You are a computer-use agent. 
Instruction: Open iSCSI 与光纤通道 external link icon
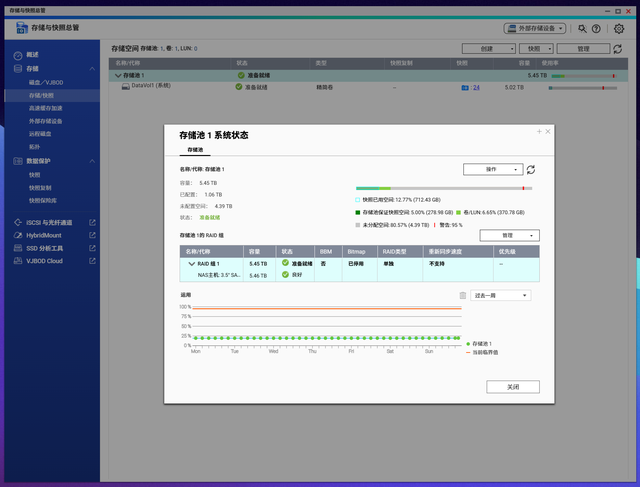pos(92,222)
